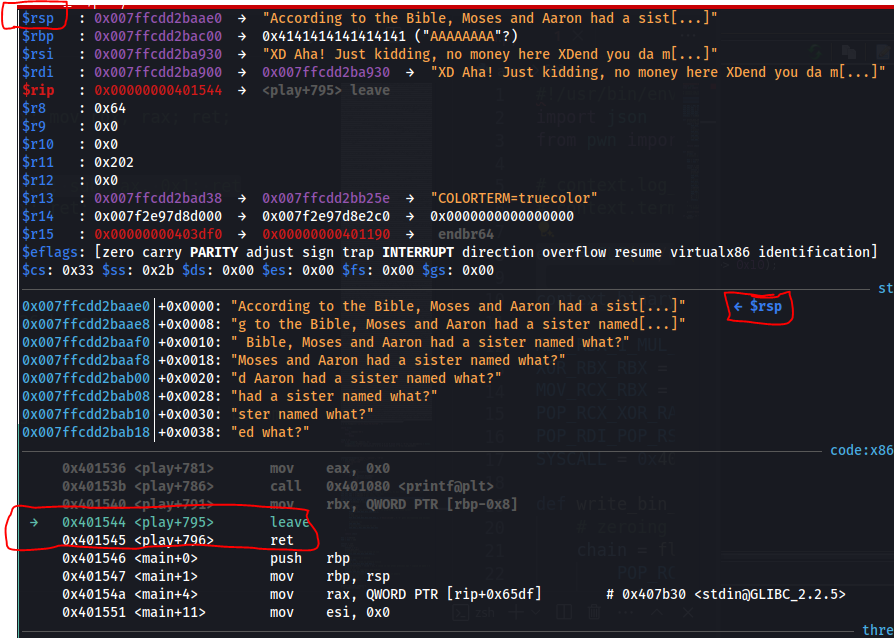This screenshot has height=638, width=894.
Task: Click the arrow icon marking the current instruction
Action: coord(34,521)
